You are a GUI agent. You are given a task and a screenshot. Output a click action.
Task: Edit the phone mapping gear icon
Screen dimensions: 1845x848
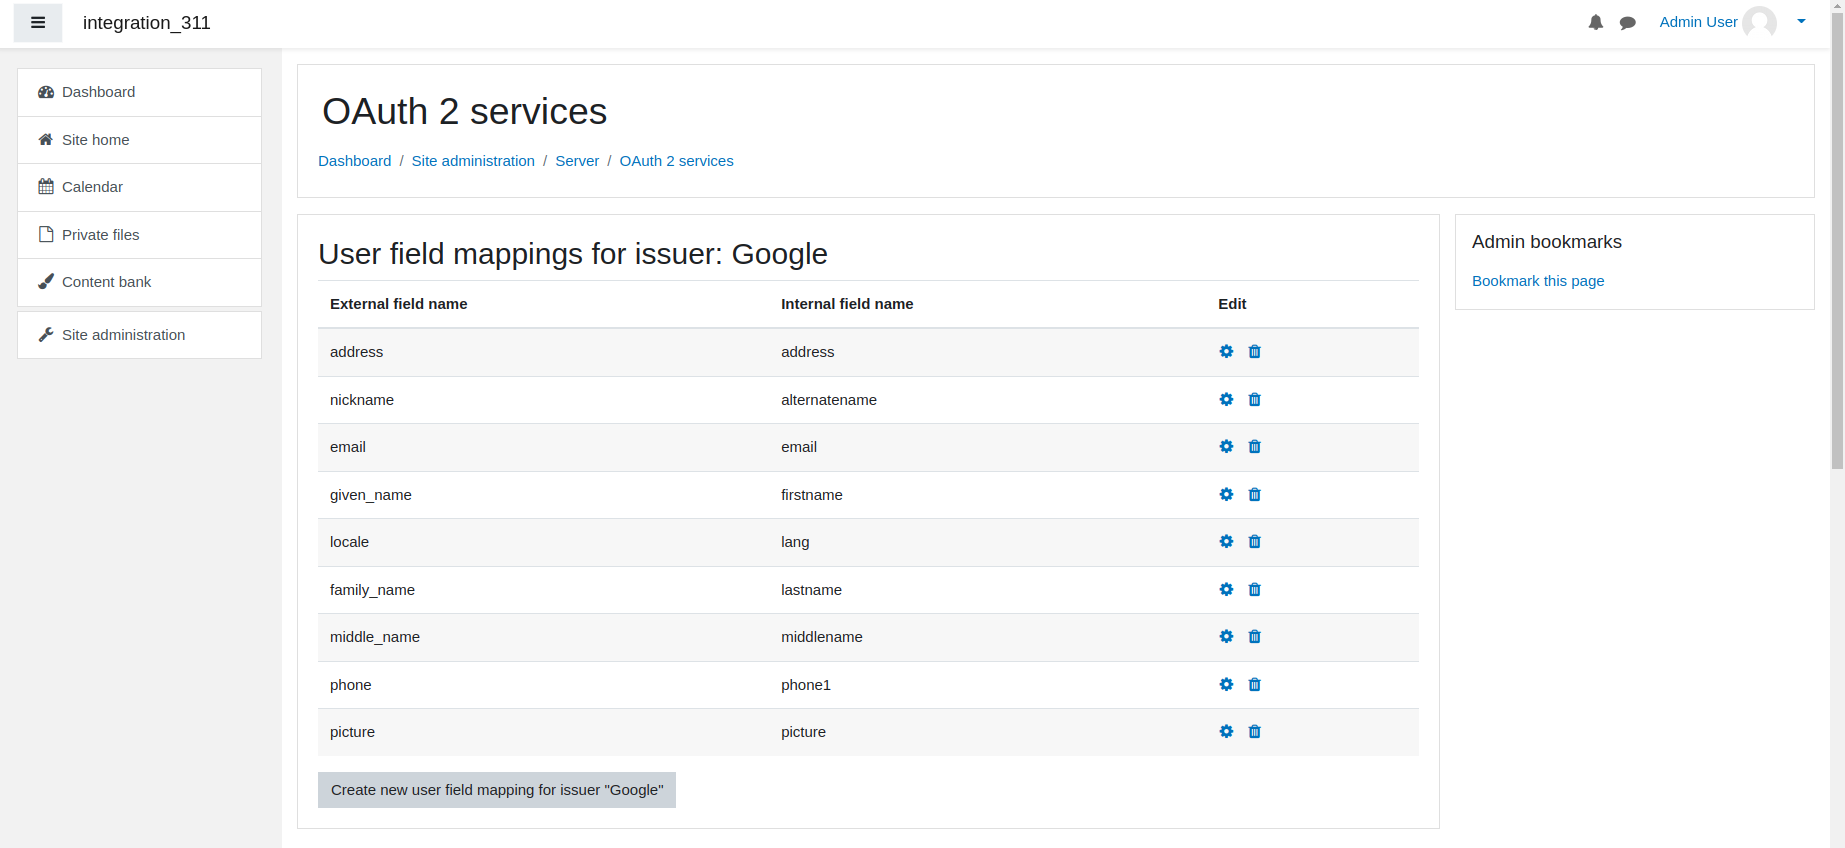(1226, 685)
